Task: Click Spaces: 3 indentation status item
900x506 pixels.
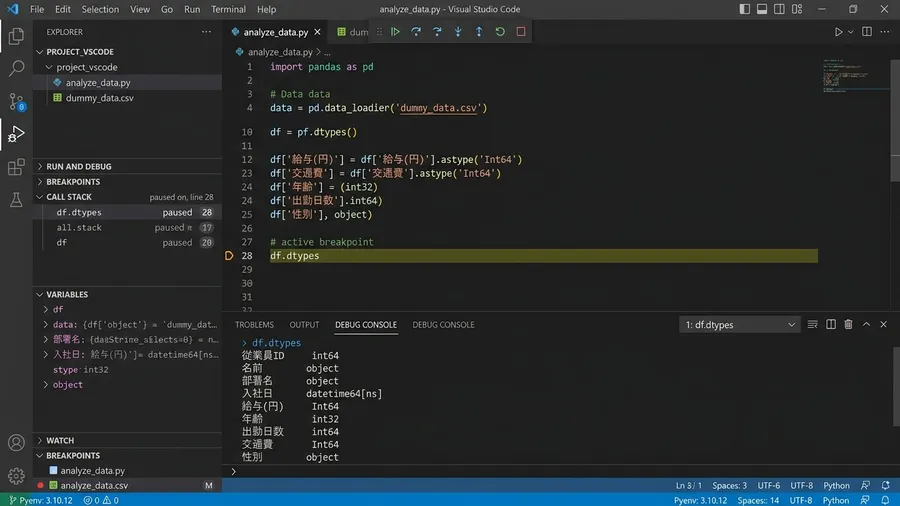Action: click(730, 485)
